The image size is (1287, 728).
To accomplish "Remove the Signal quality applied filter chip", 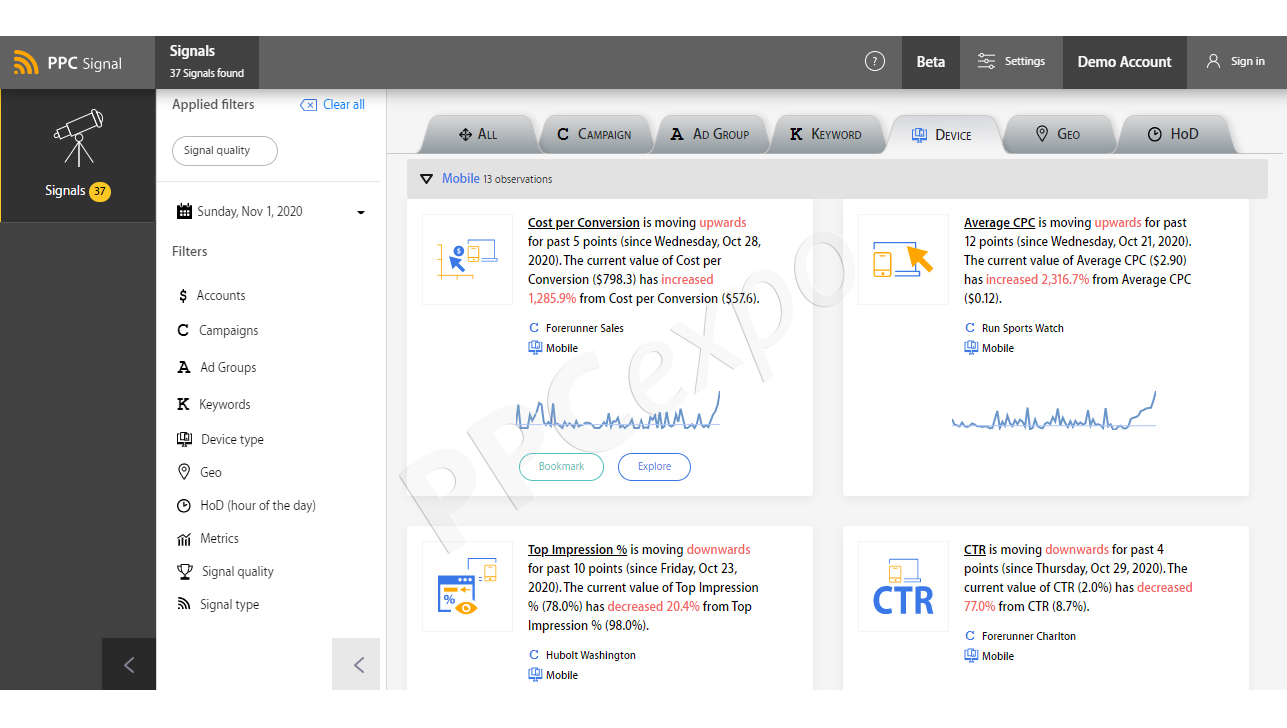I will click(225, 151).
